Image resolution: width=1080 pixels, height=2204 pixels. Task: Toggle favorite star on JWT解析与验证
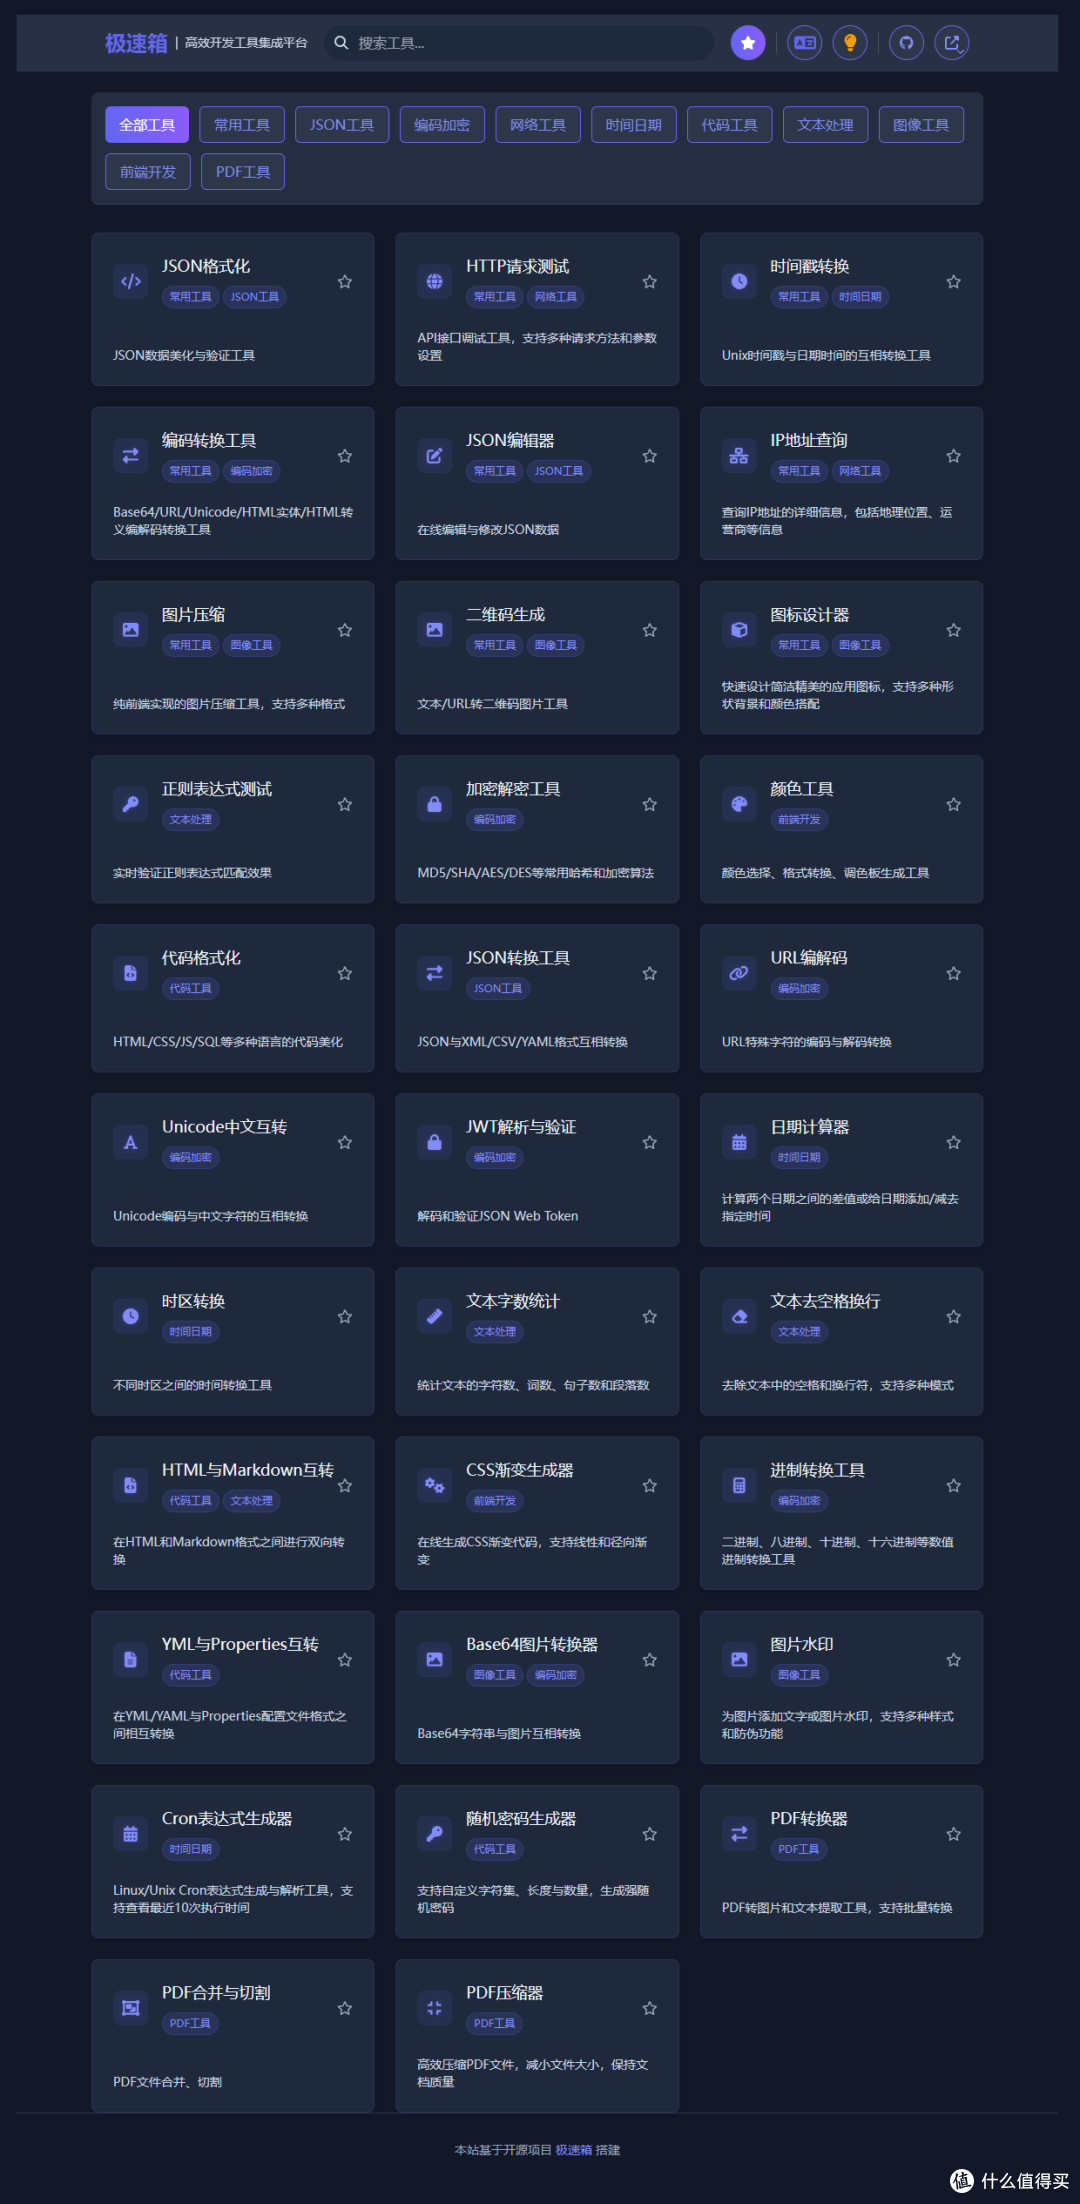click(x=650, y=1142)
